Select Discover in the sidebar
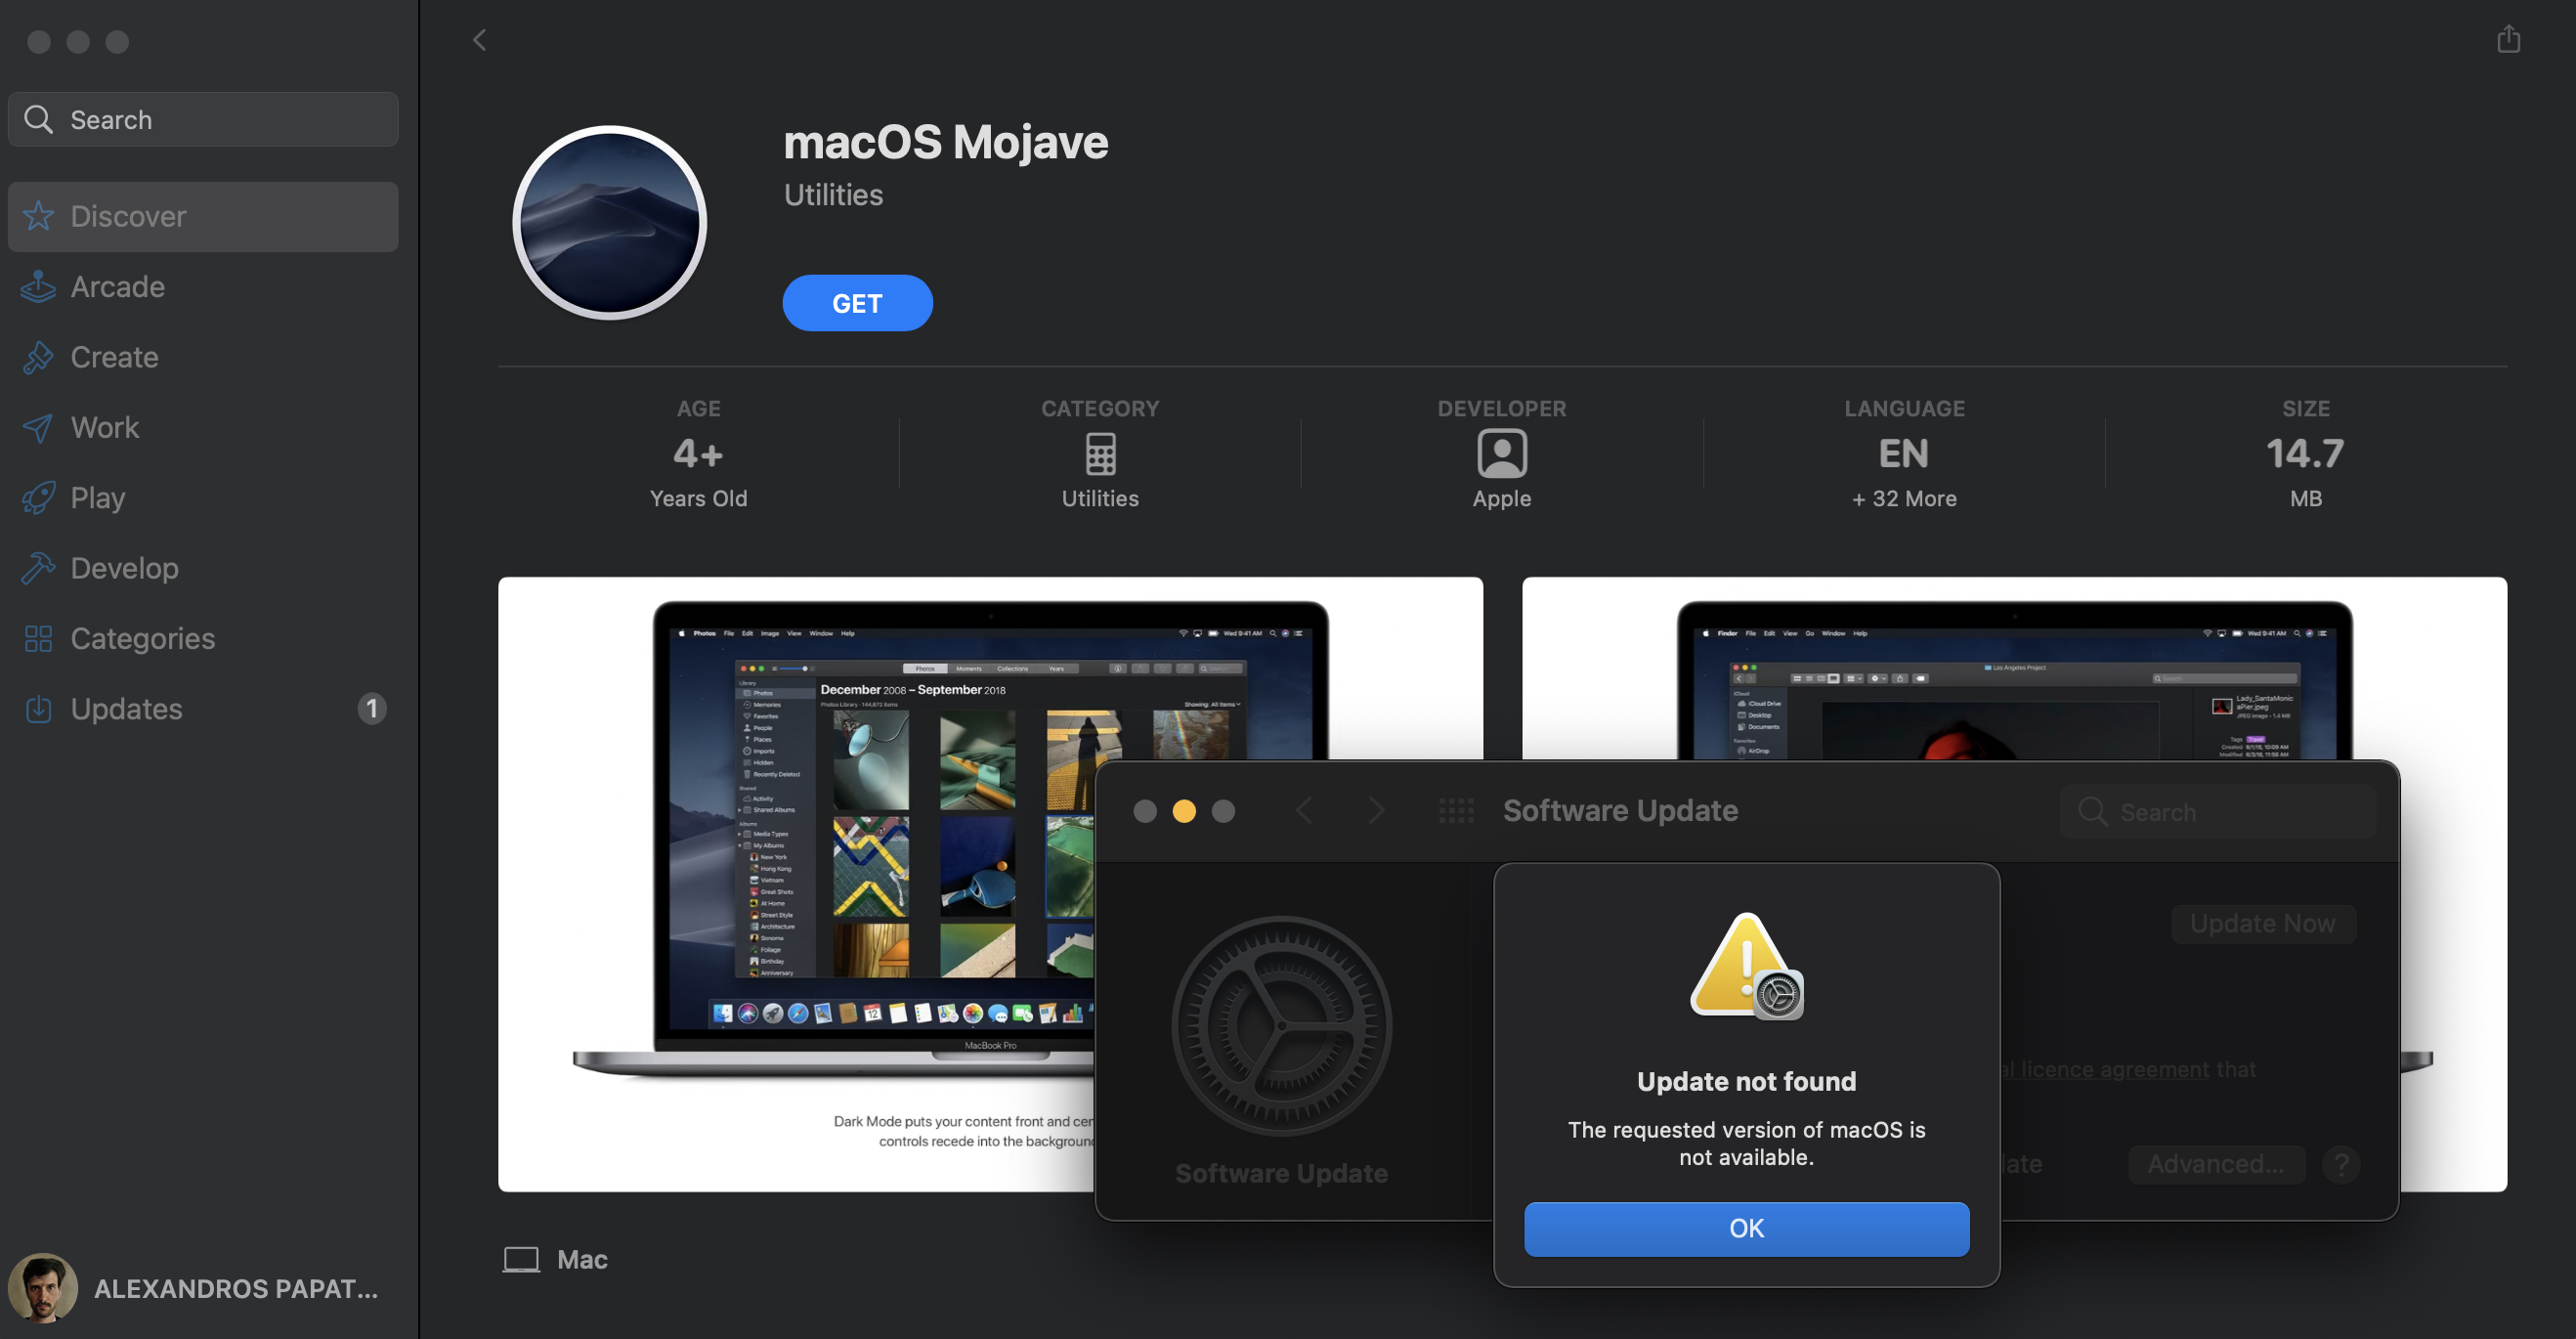Viewport: 2576px width, 1339px height. (x=128, y=216)
